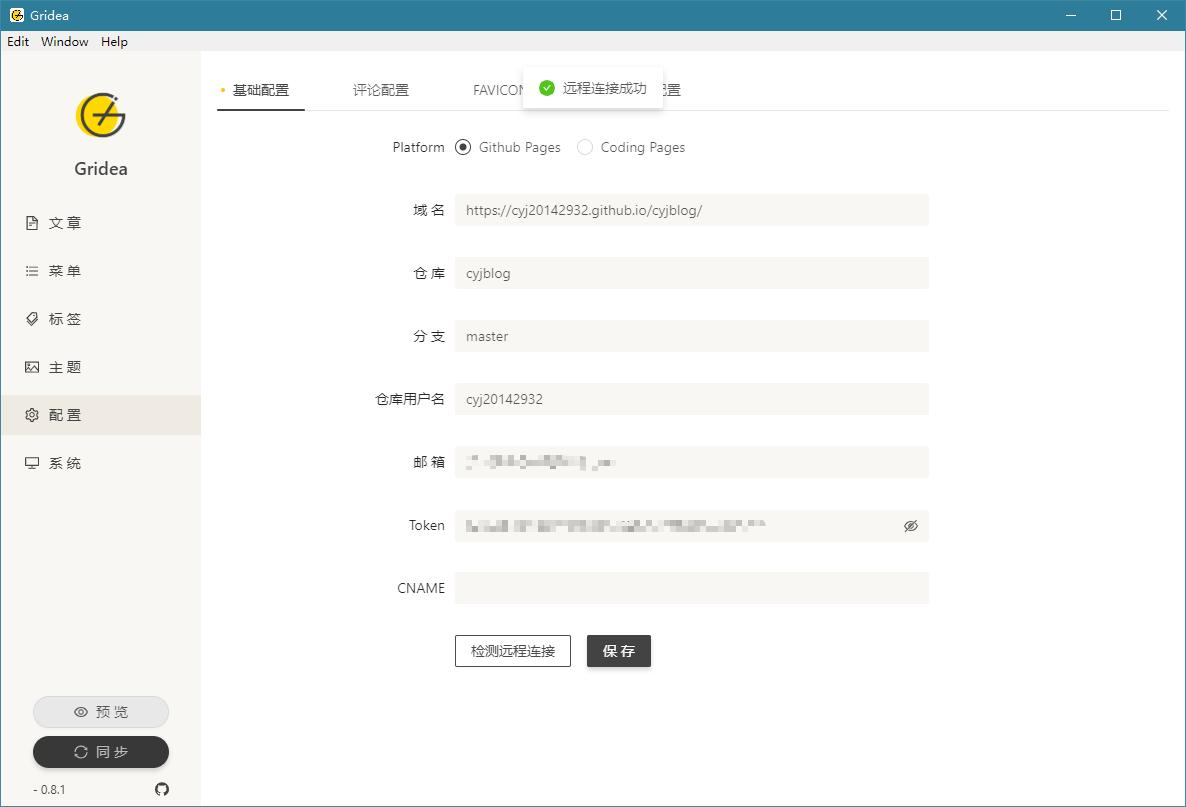Save settings with the 保存 button
The width and height of the screenshot is (1186, 807).
click(618, 651)
